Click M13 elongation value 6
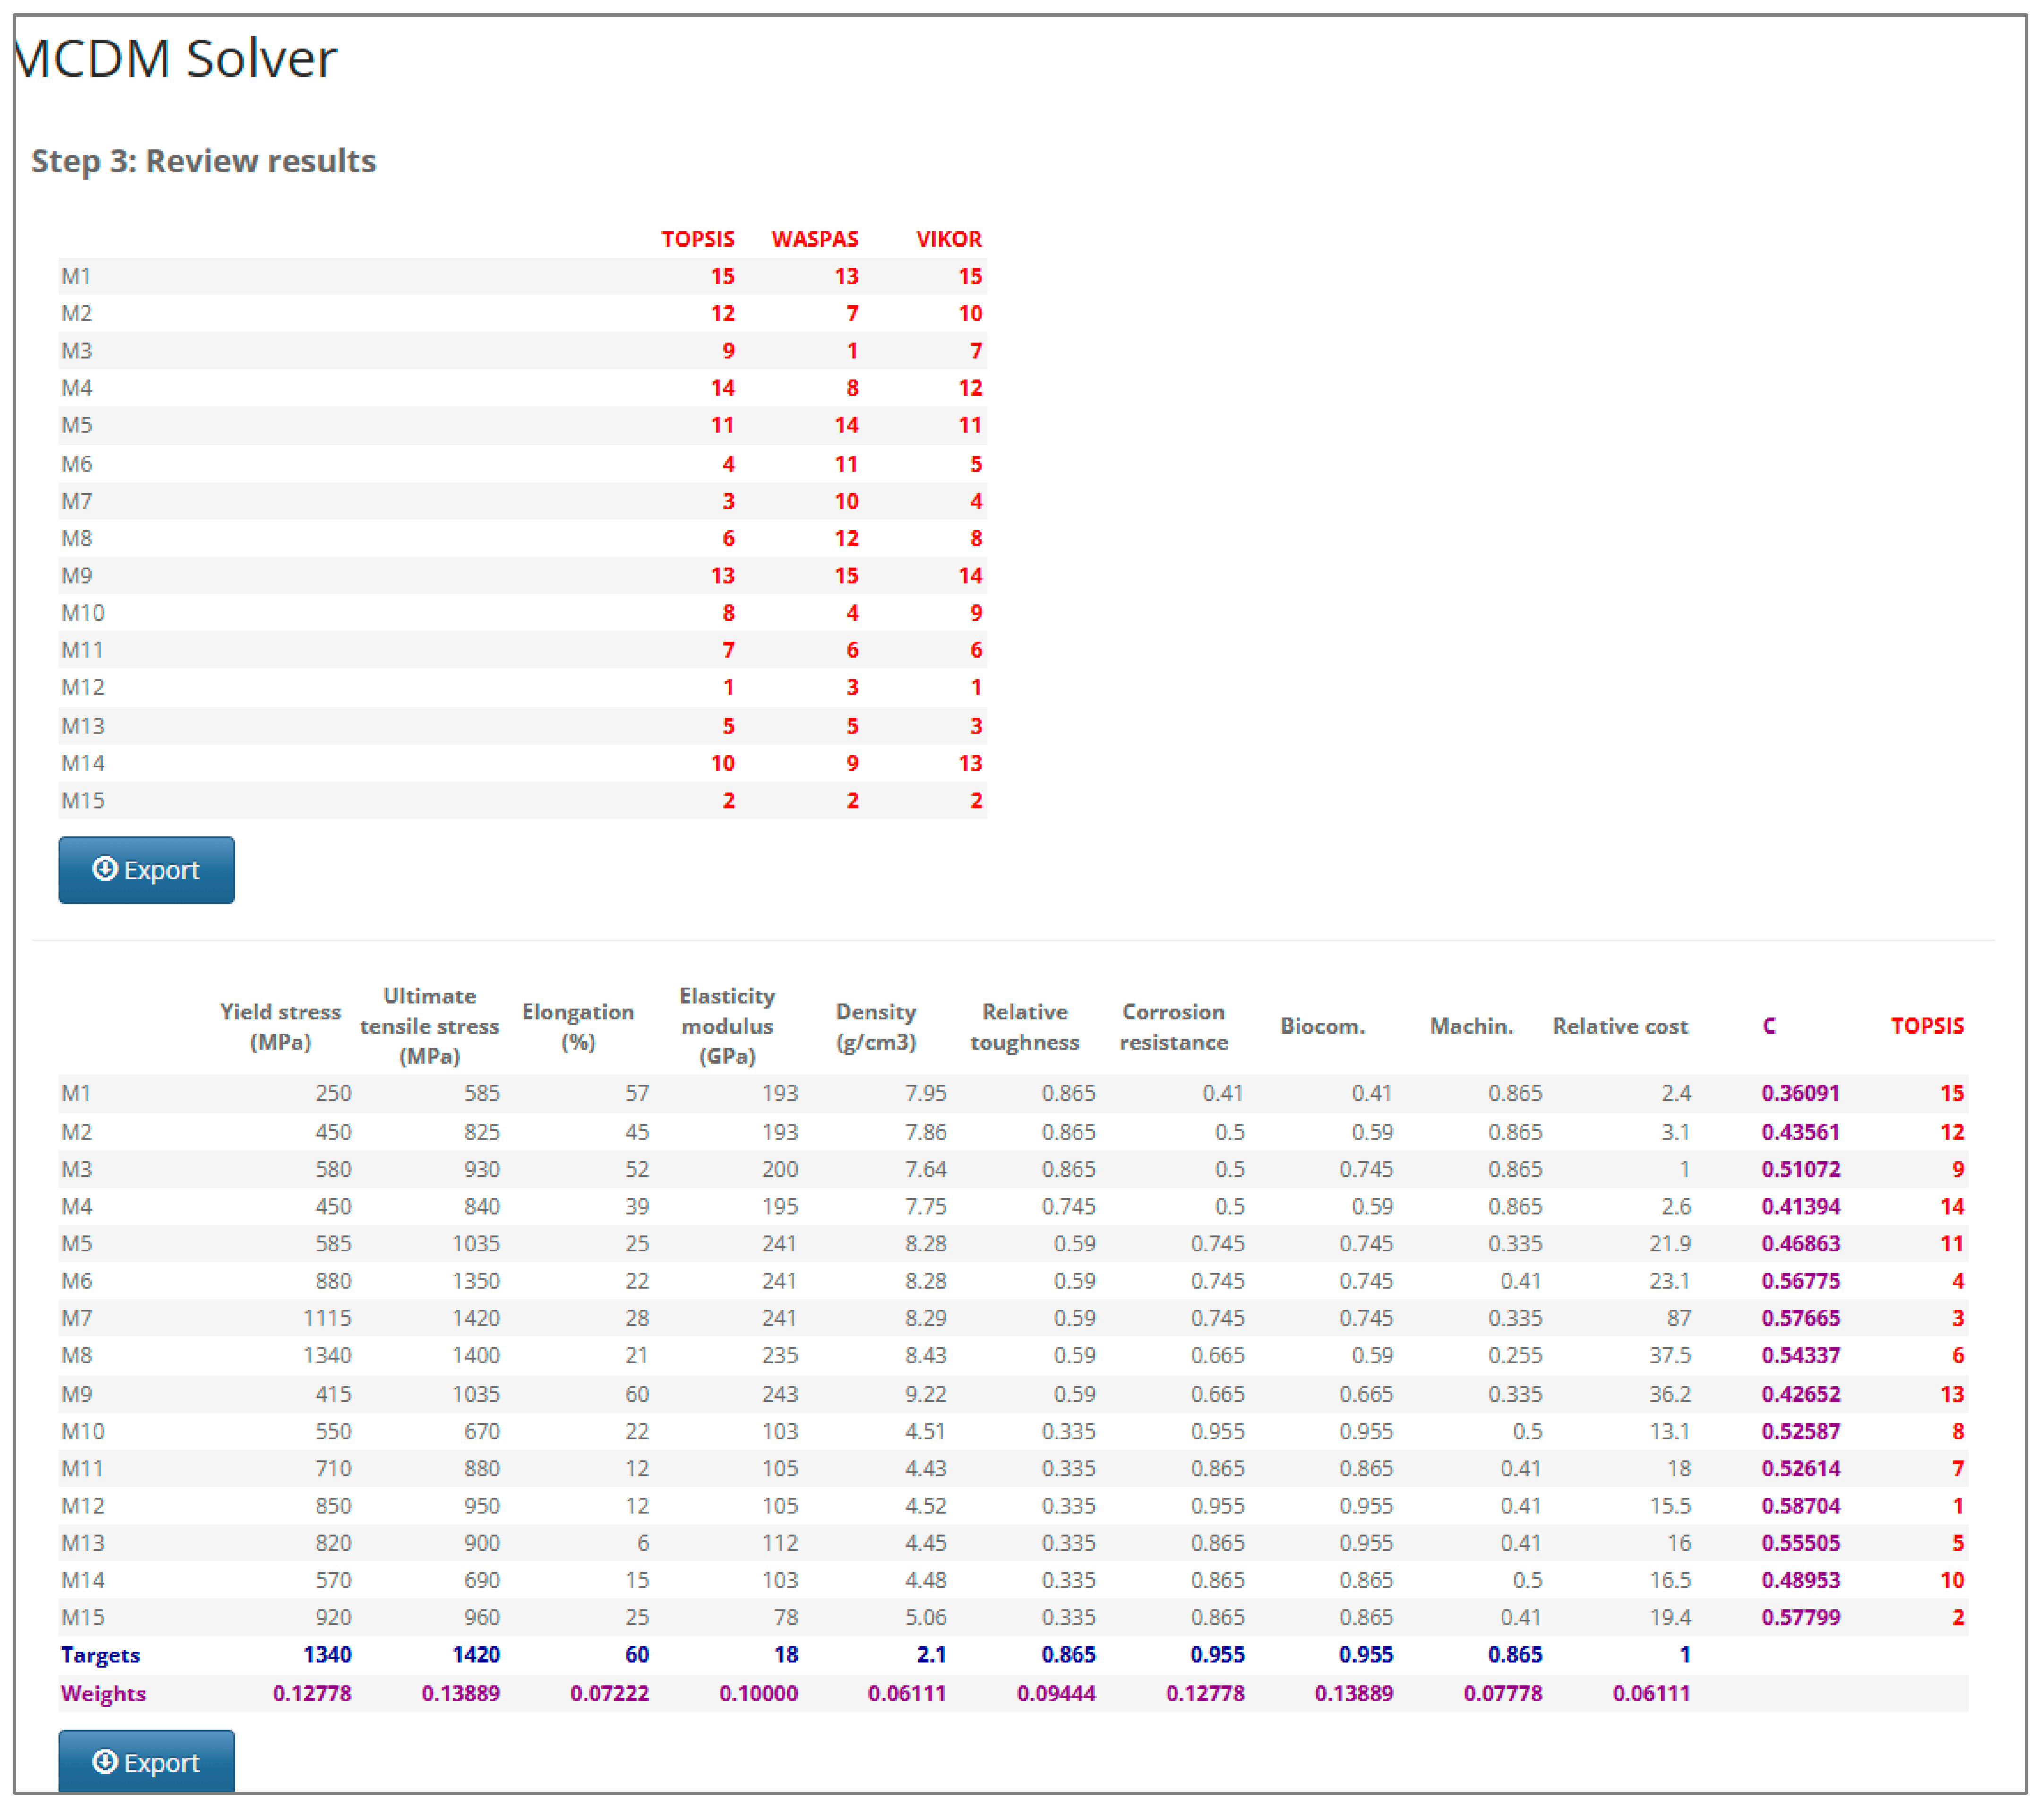This screenshot has height=1810, width=2044. pos(643,1544)
